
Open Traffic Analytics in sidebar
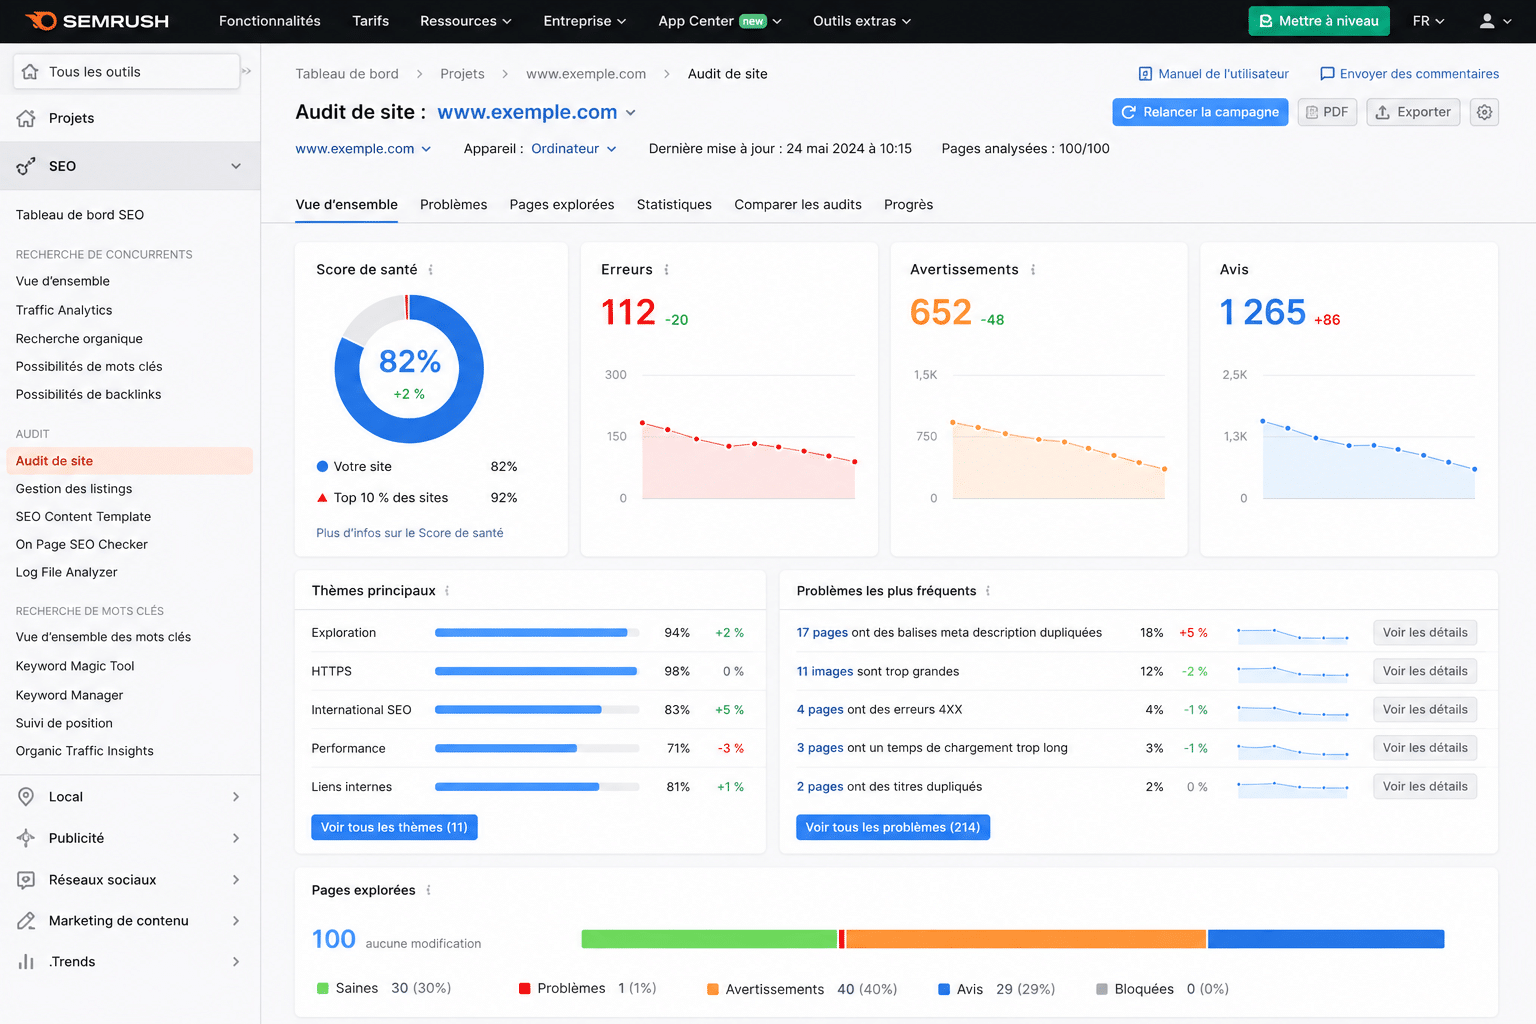64,310
